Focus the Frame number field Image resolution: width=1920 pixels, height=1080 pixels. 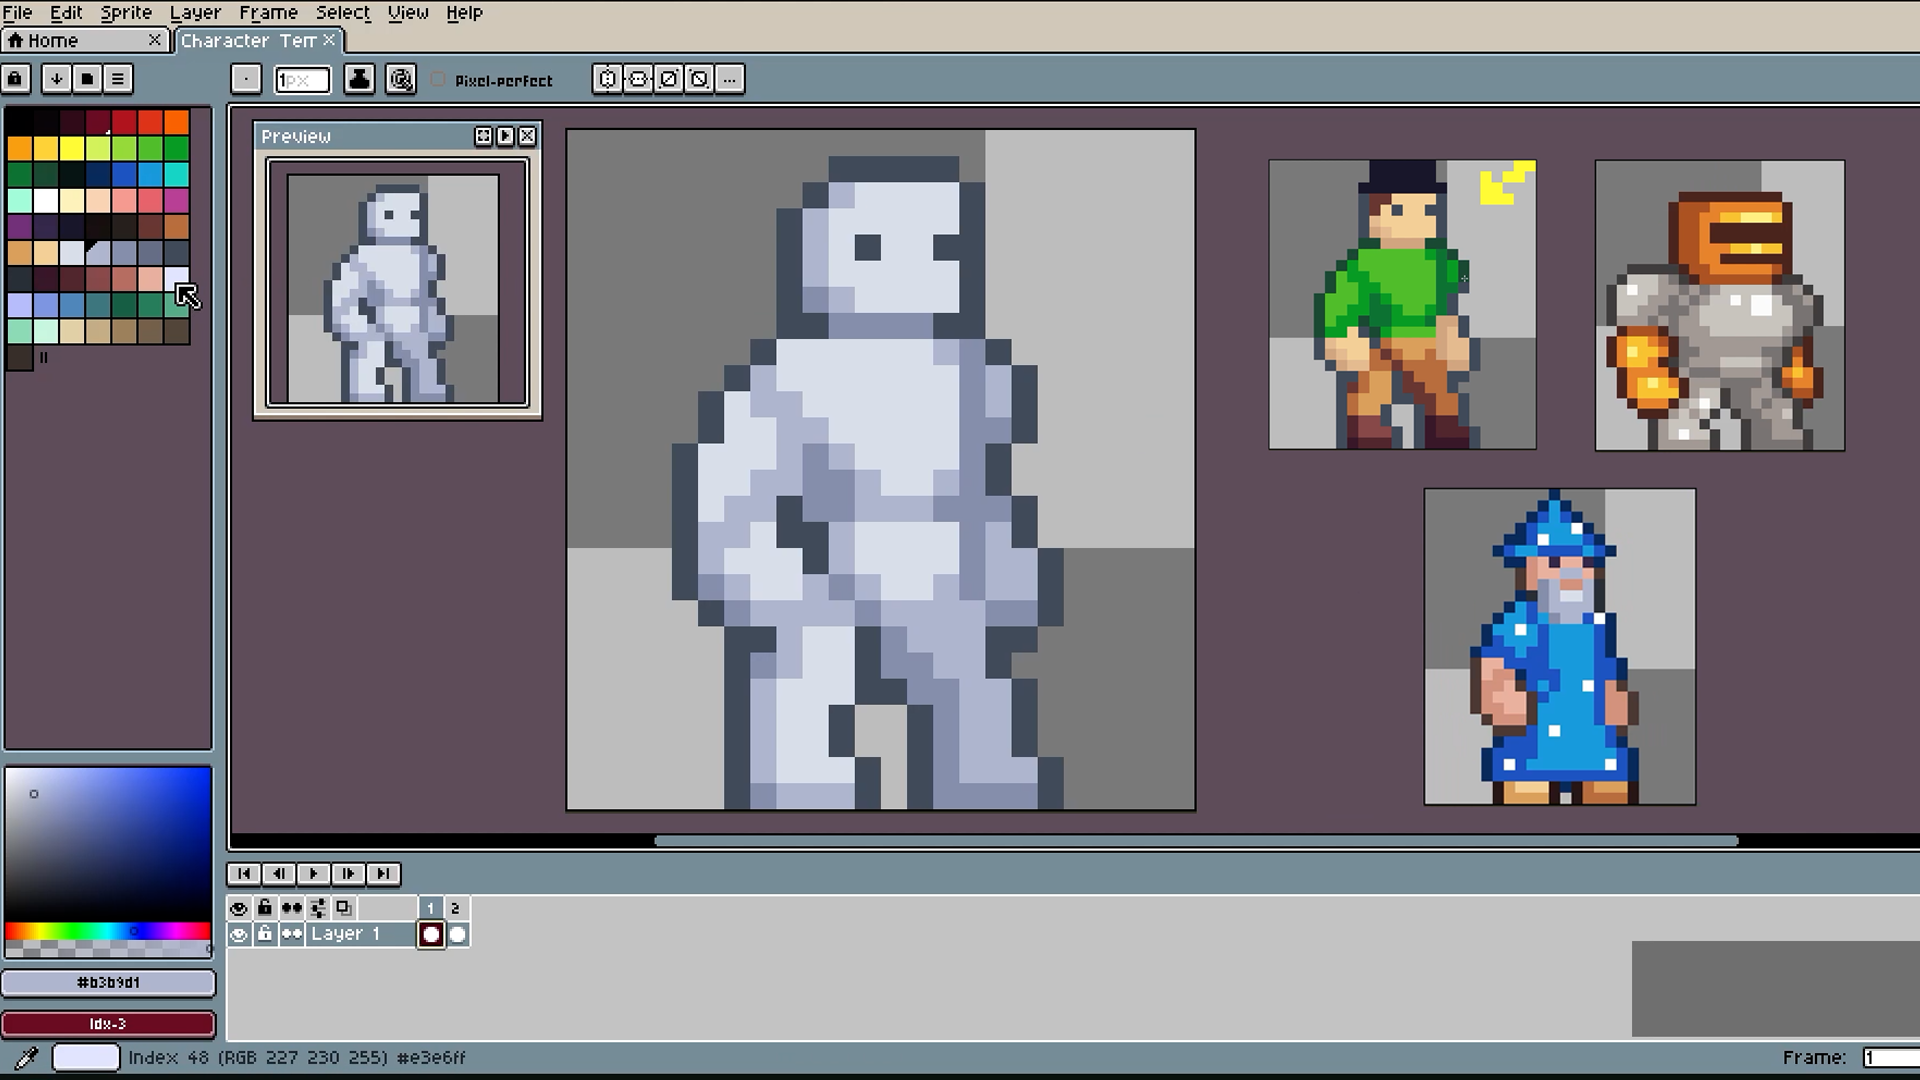point(1890,1057)
